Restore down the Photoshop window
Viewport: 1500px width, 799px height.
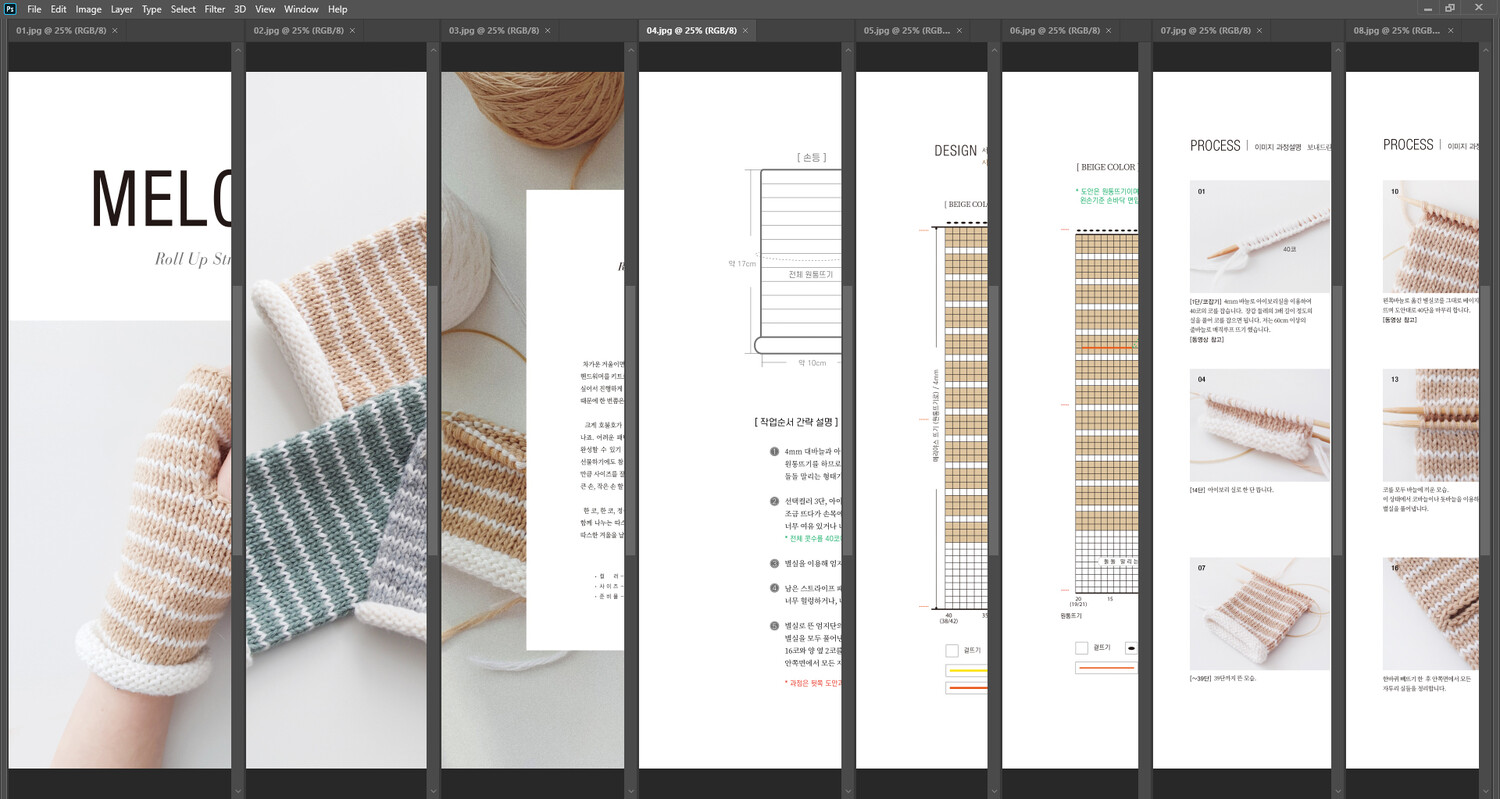tap(1450, 8)
